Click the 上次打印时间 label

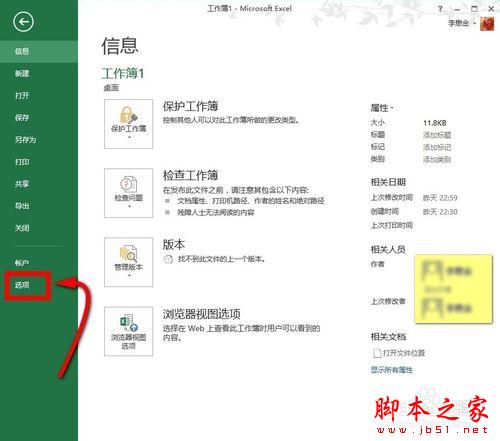[x=392, y=225]
